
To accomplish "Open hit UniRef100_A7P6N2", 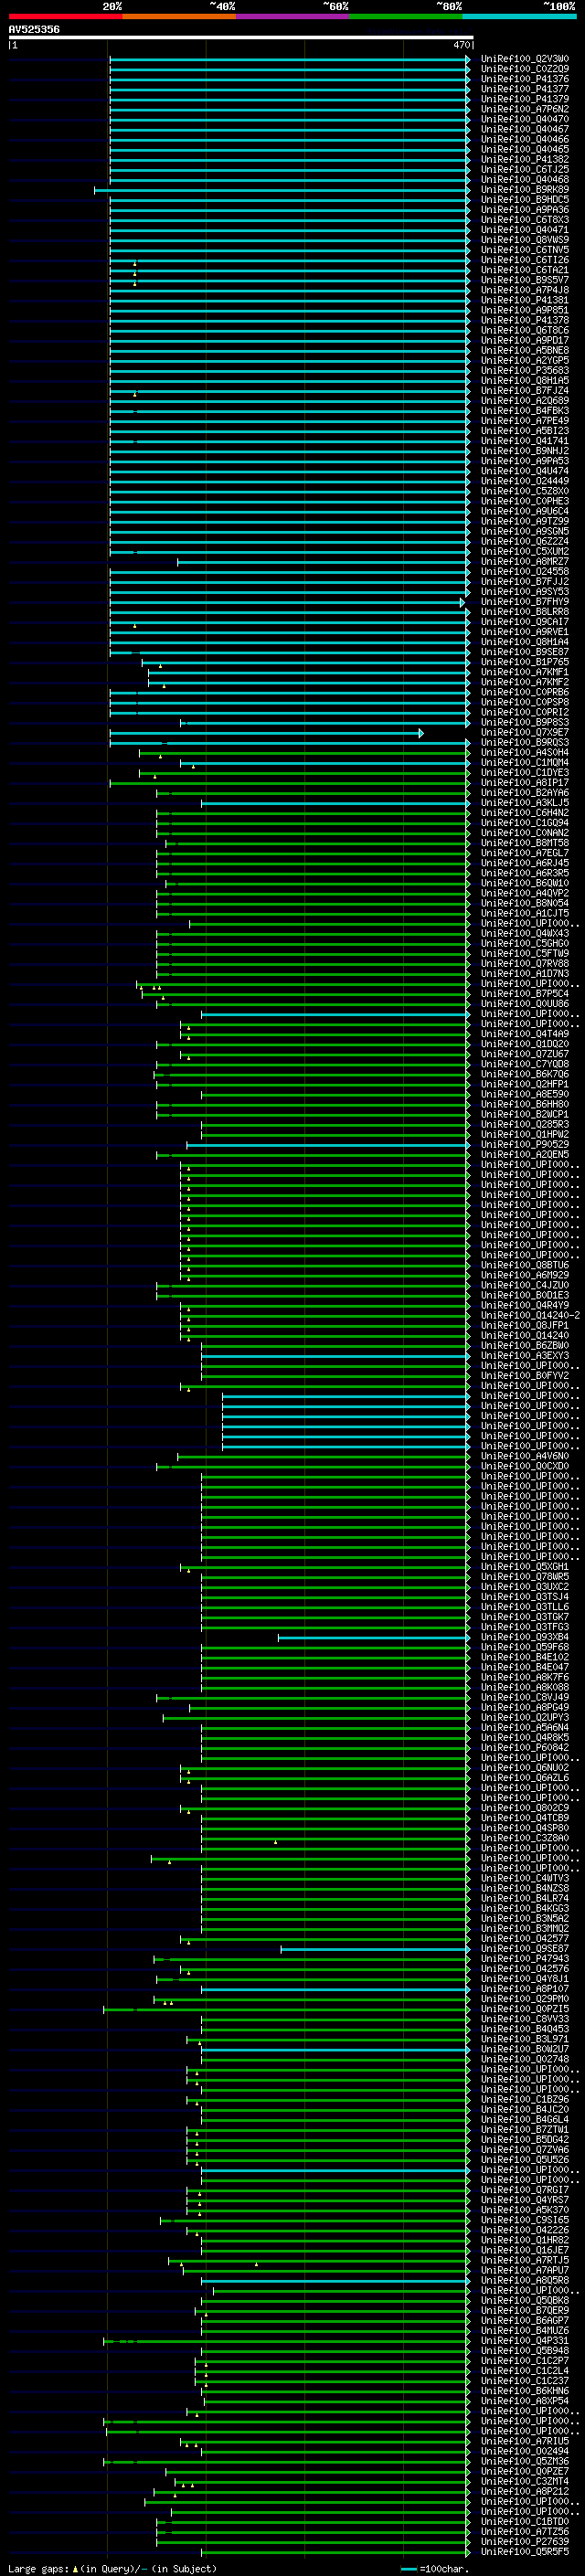I will point(525,109).
